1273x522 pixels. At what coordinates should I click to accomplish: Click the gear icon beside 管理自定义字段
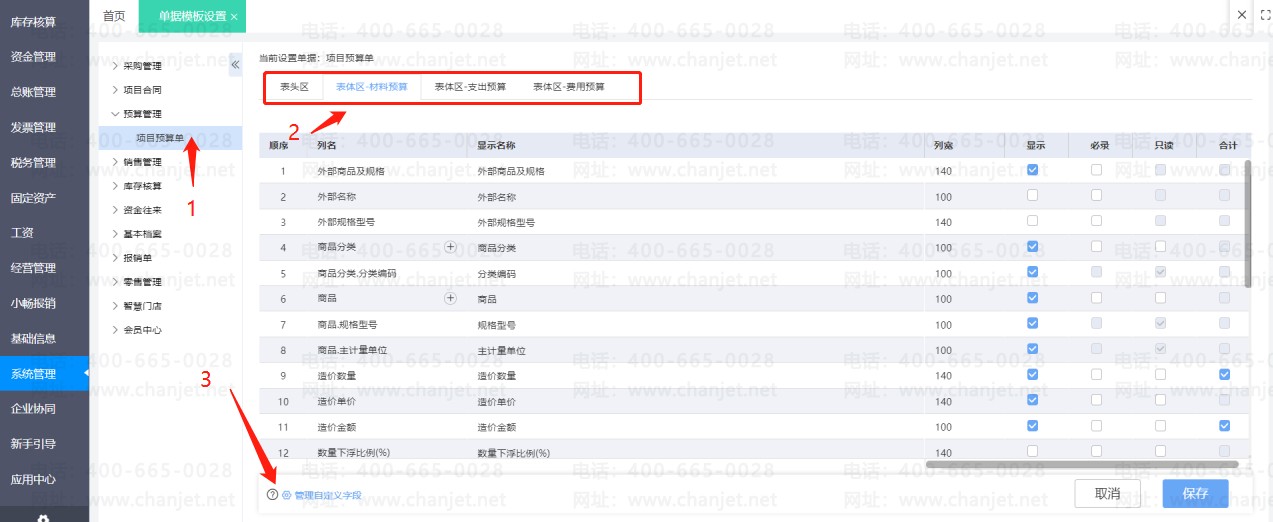point(286,495)
